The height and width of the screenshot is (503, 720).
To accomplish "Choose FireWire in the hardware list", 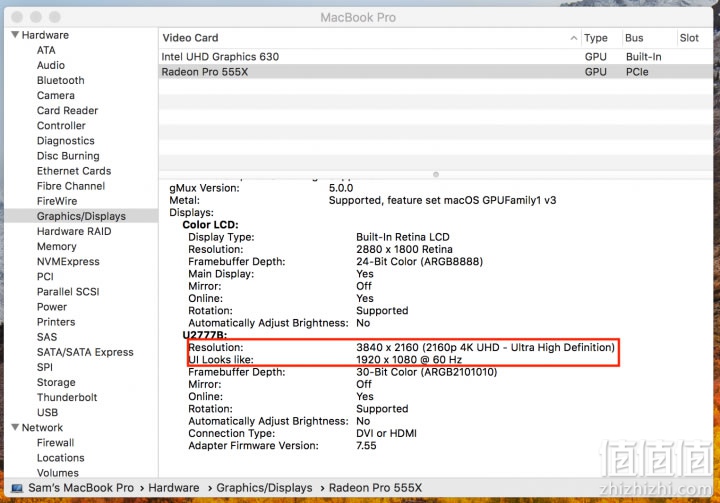I will [57, 201].
